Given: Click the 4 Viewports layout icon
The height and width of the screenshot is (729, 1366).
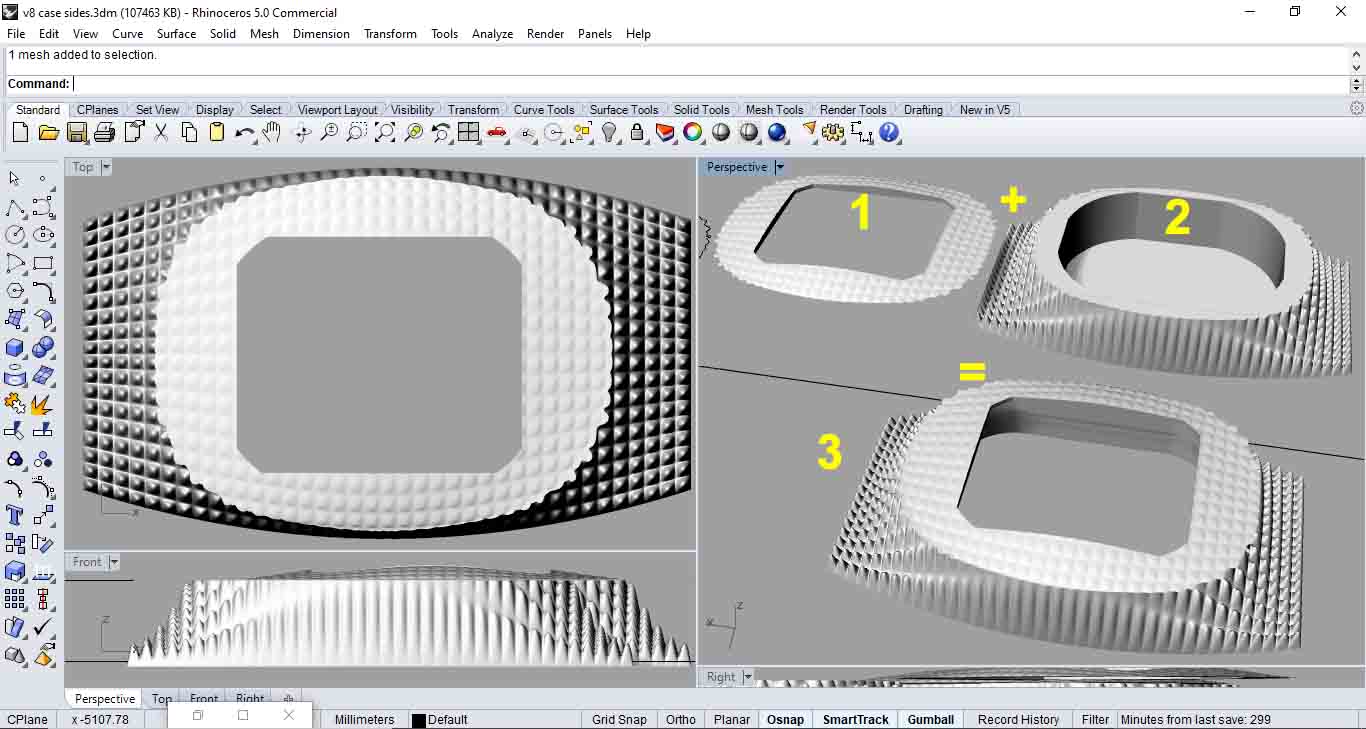Looking at the screenshot, I should tap(469, 132).
